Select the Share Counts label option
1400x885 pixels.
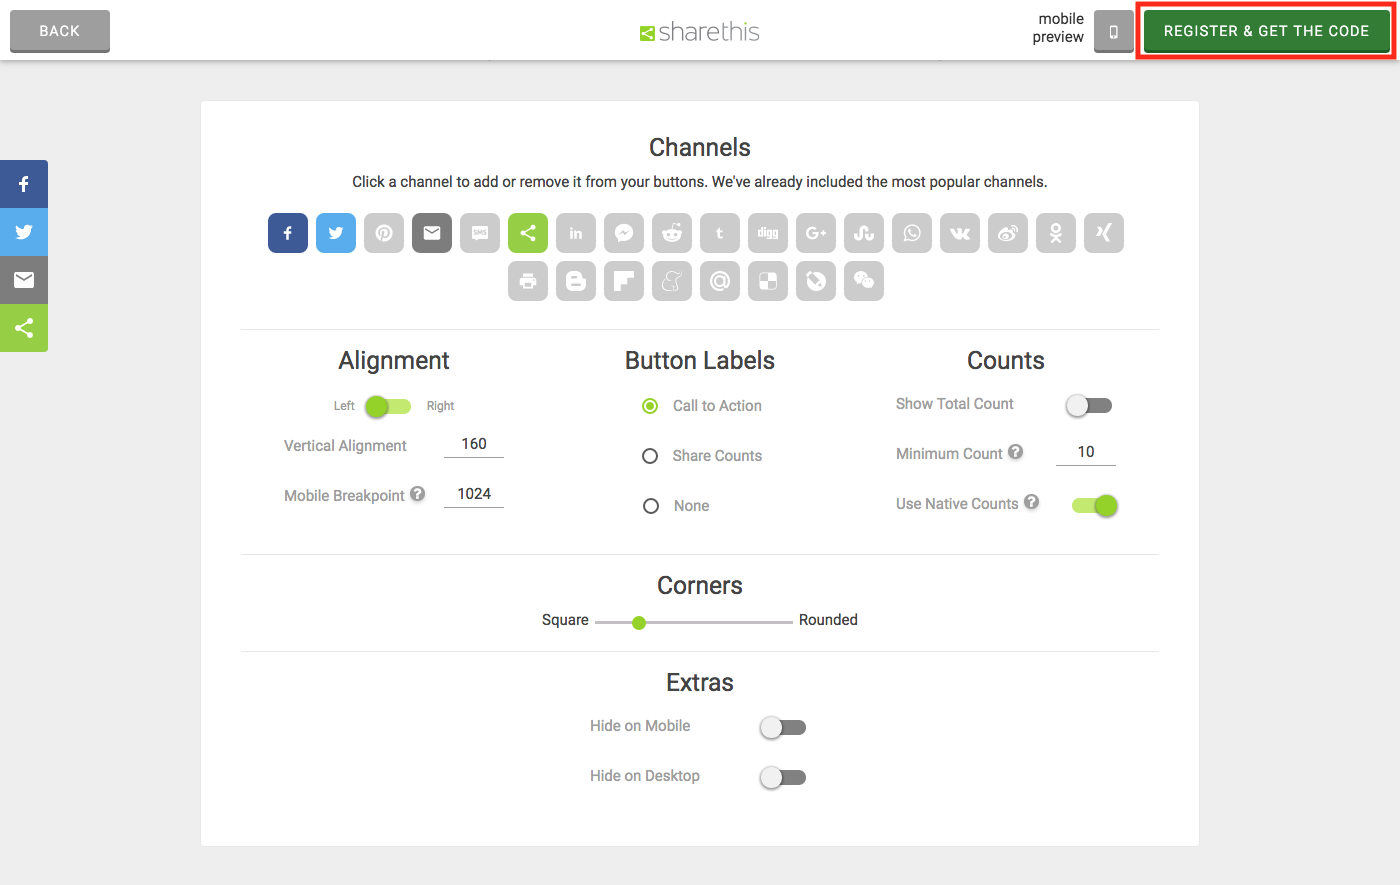tap(651, 455)
